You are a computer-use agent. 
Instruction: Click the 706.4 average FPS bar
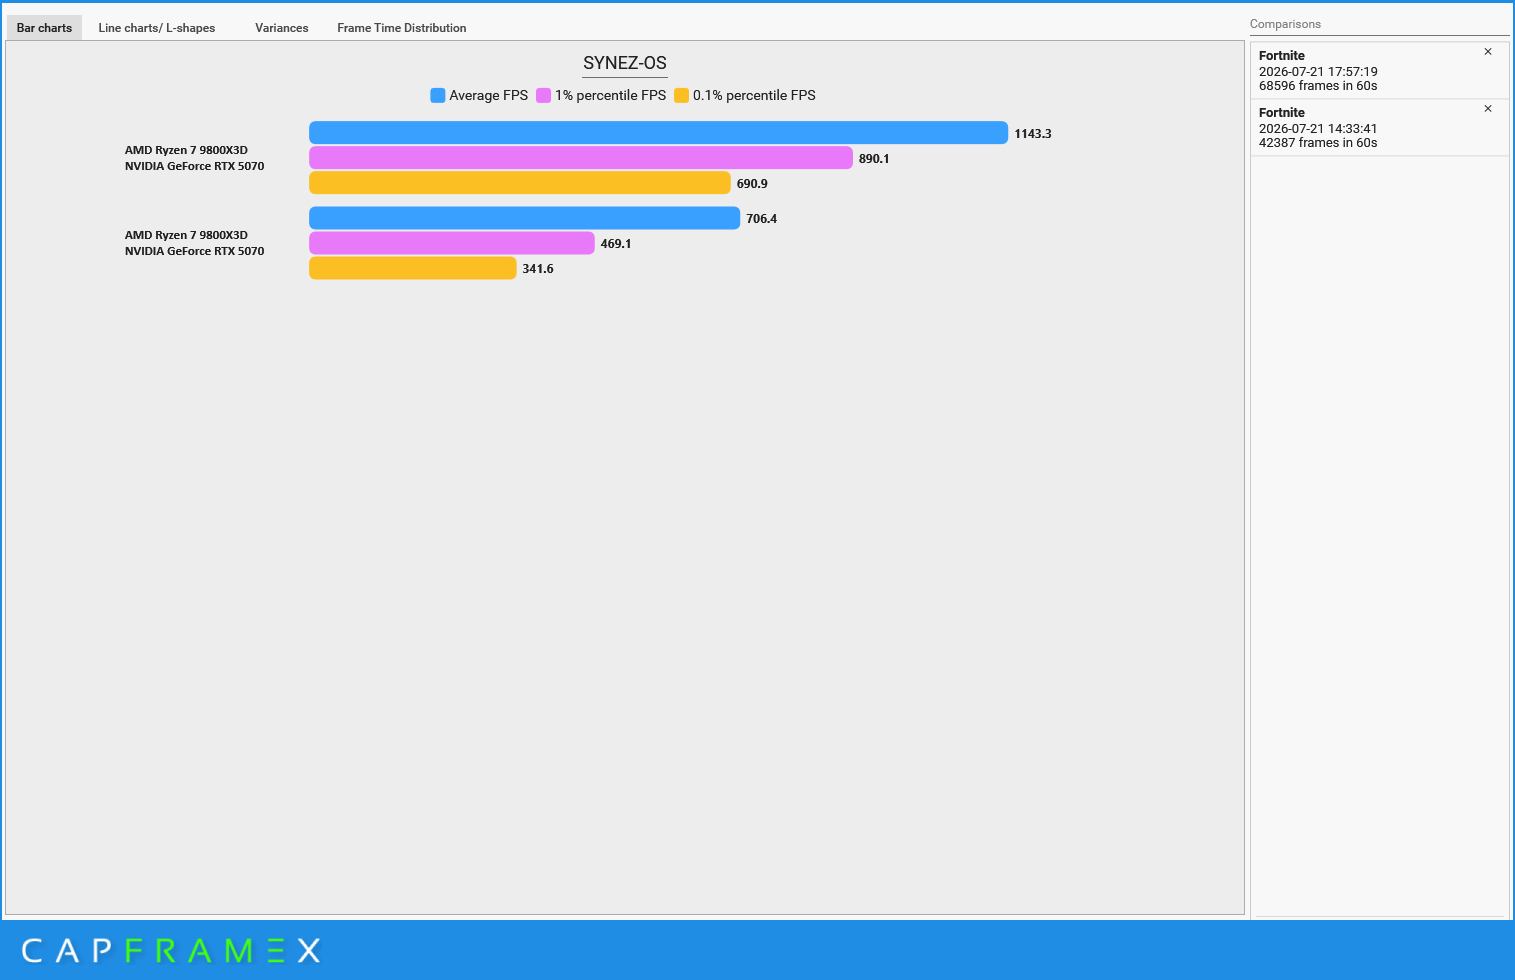[524, 218]
